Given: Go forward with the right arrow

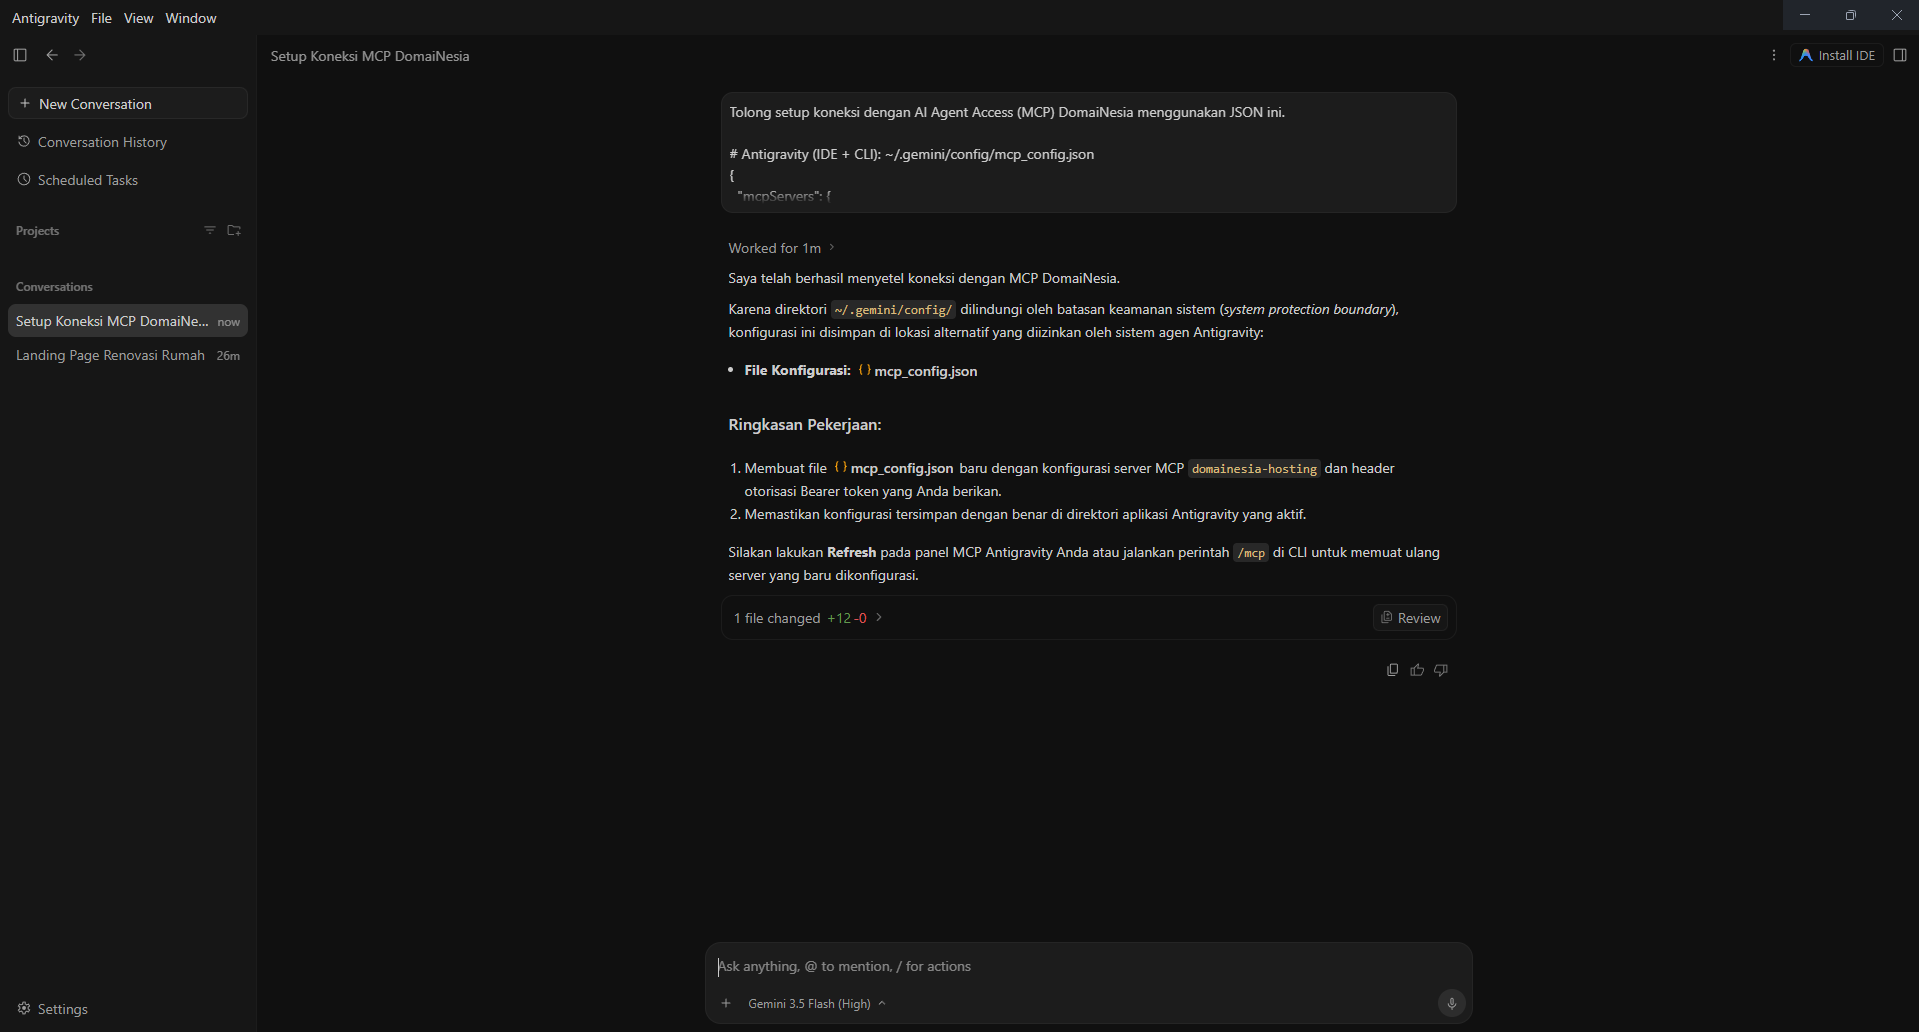Looking at the screenshot, I should pos(80,55).
